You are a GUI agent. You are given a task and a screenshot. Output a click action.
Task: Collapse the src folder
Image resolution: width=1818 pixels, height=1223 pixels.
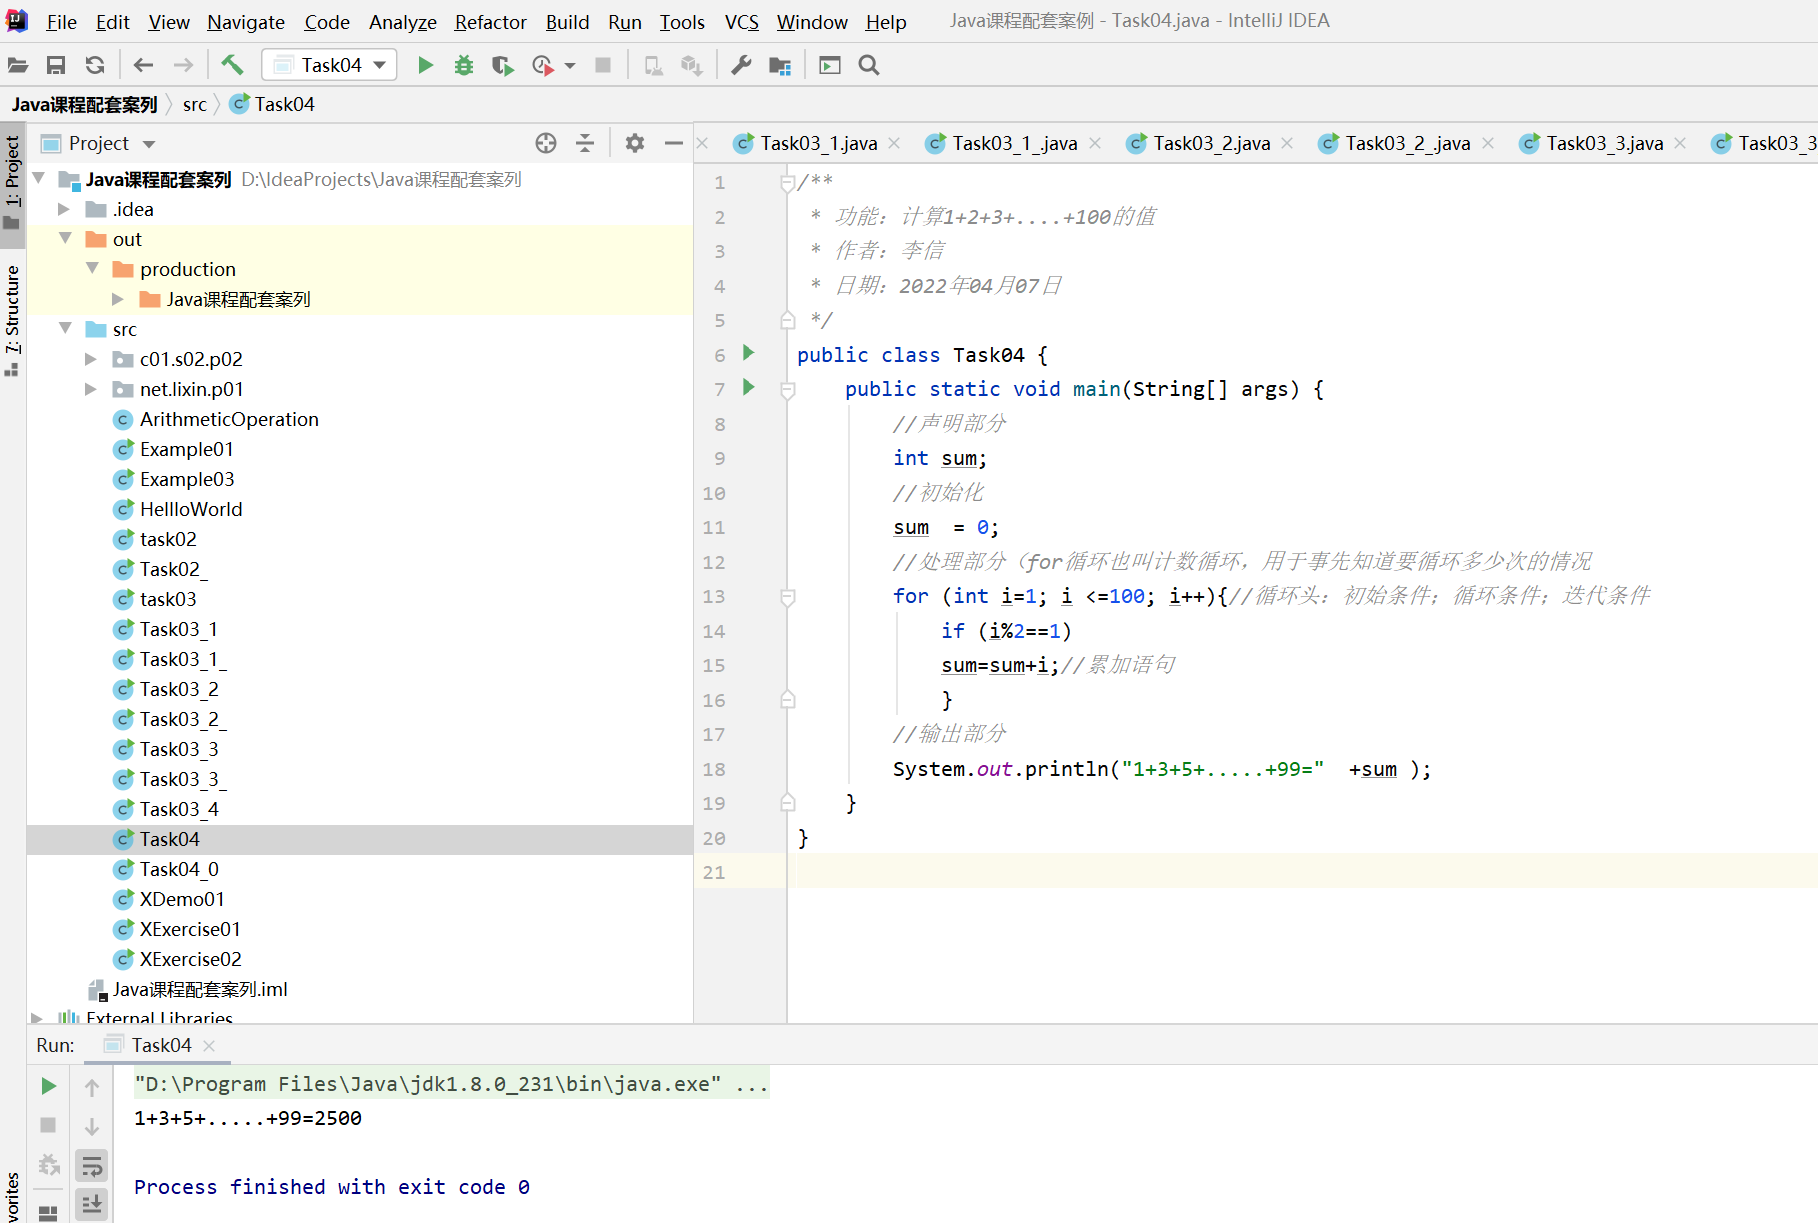coord(66,329)
